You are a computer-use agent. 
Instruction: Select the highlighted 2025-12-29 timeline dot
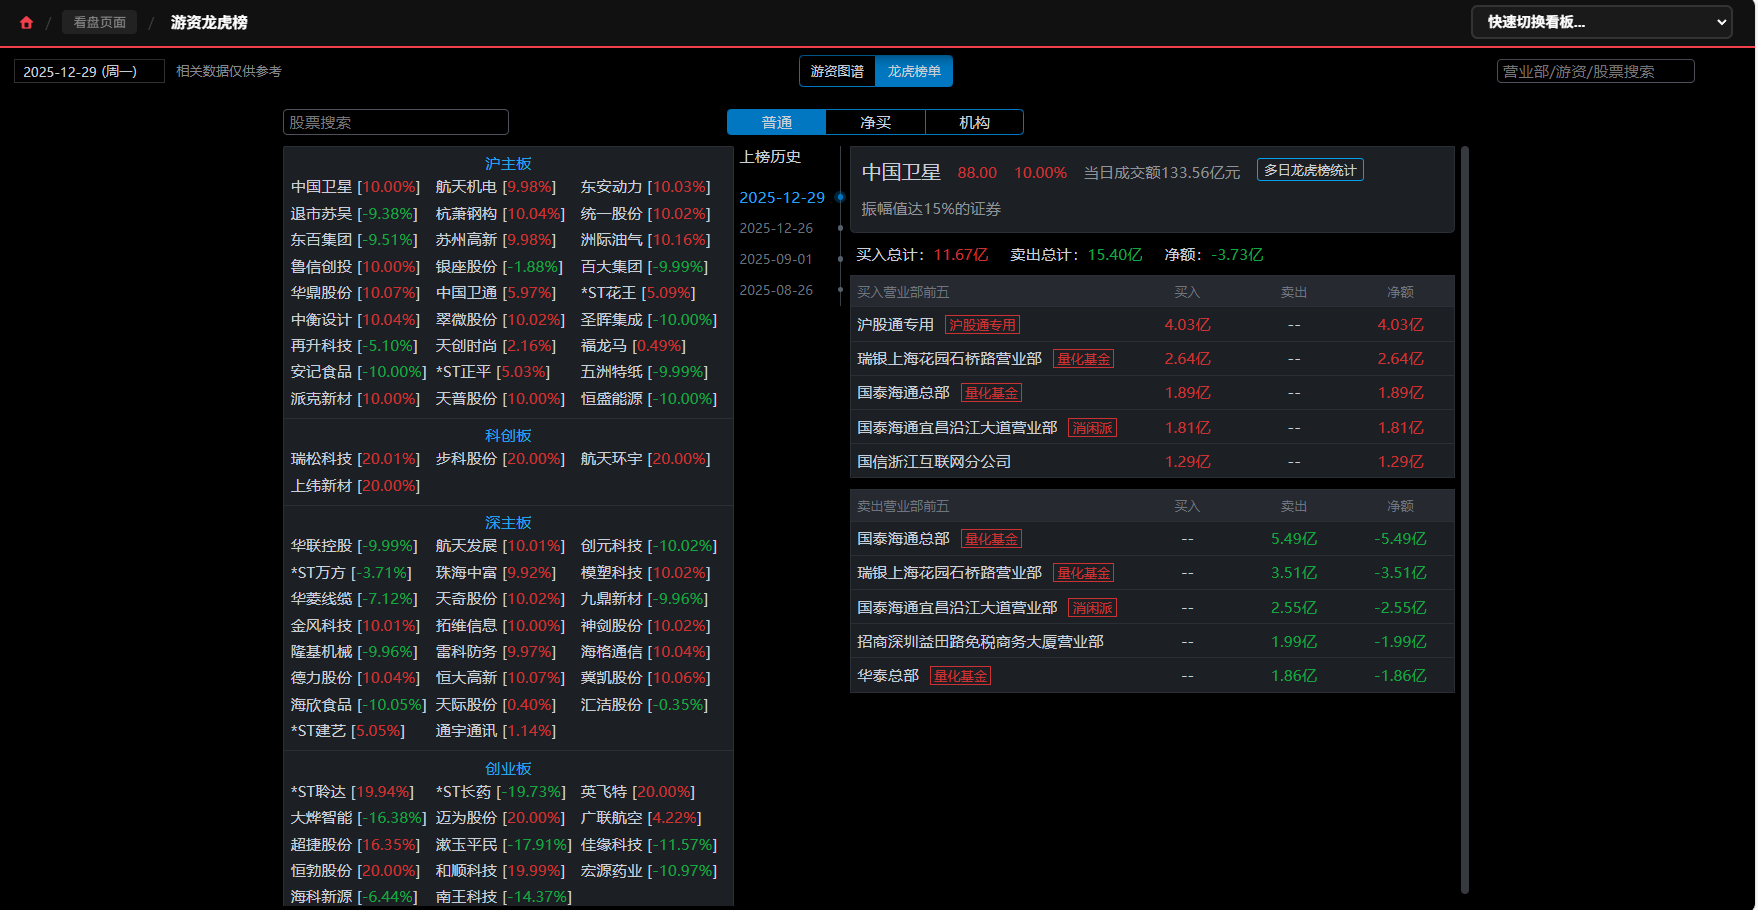pyautogui.click(x=840, y=197)
